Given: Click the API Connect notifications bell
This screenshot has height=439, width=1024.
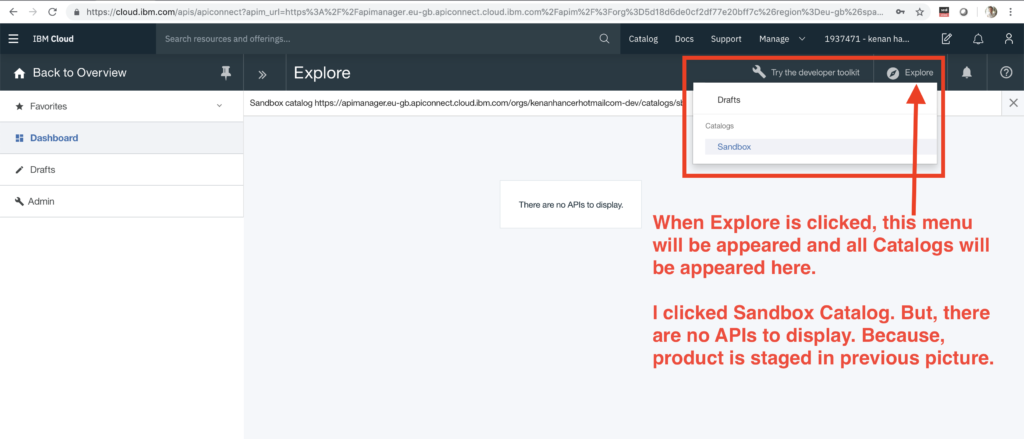Looking at the screenshot, I should pos(967,73).
